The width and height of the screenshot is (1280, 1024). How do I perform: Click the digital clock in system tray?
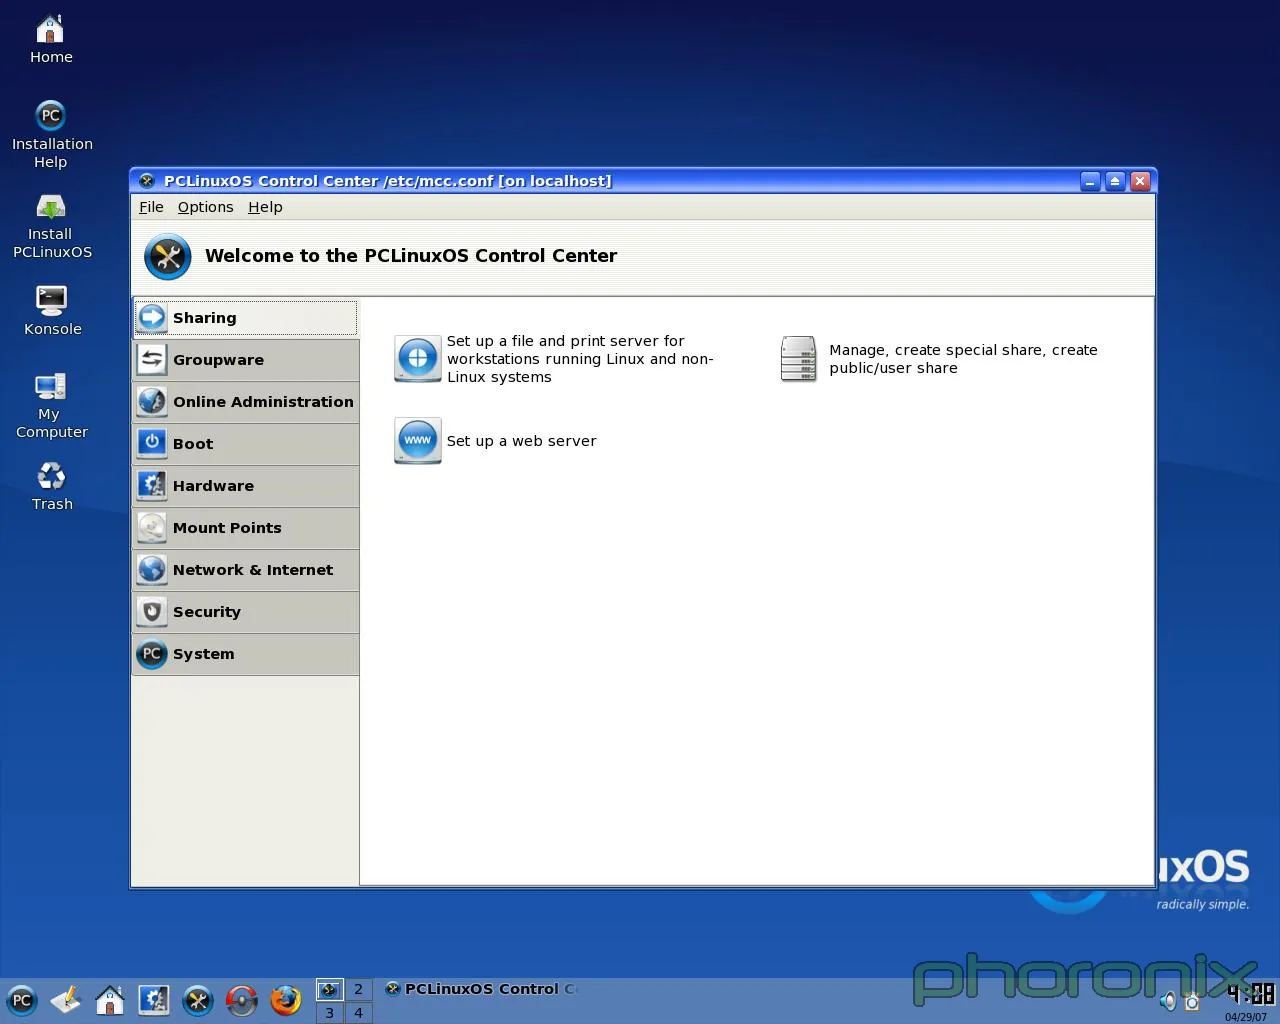(1250, 994)
